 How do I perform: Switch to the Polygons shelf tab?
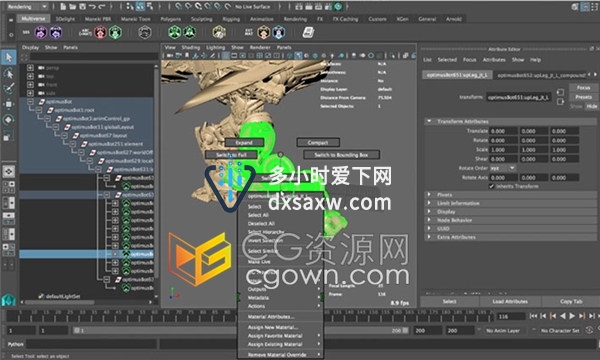[171, 19]
